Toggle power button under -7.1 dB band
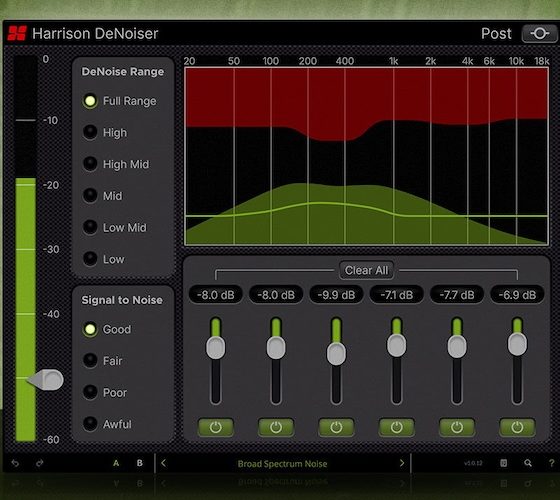Viewport: 560px width, 500px height. tap(397, 427)
